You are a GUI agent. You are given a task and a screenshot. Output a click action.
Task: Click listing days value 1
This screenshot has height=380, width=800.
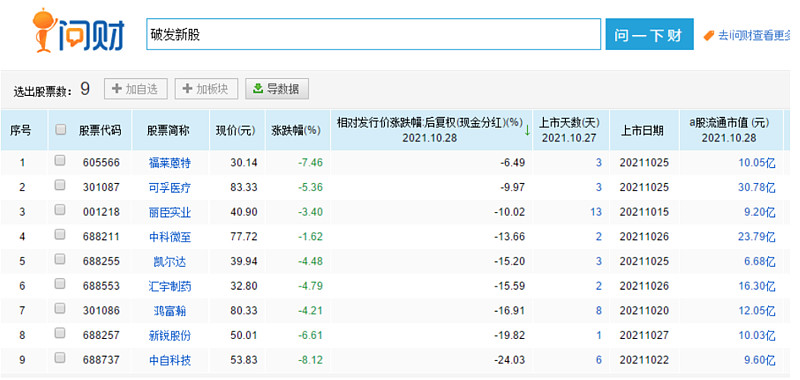click(x=598, y=335)
